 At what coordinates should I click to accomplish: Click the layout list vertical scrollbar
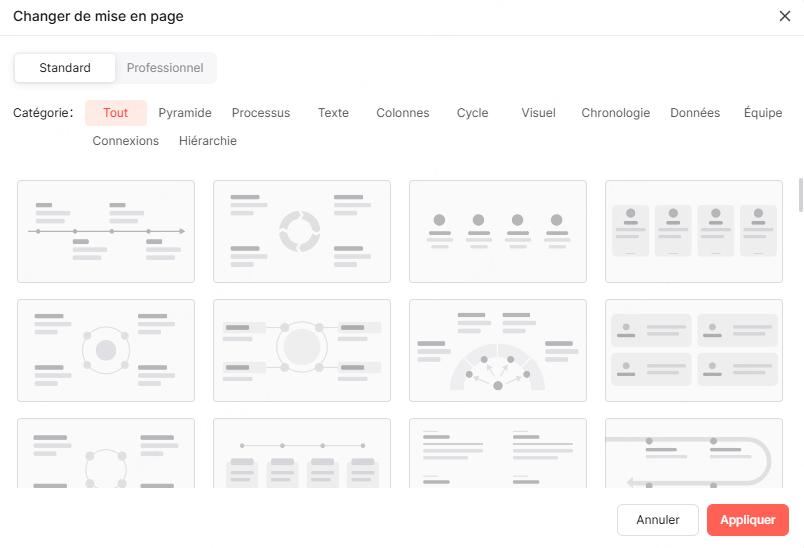click(x=800, y=196)
